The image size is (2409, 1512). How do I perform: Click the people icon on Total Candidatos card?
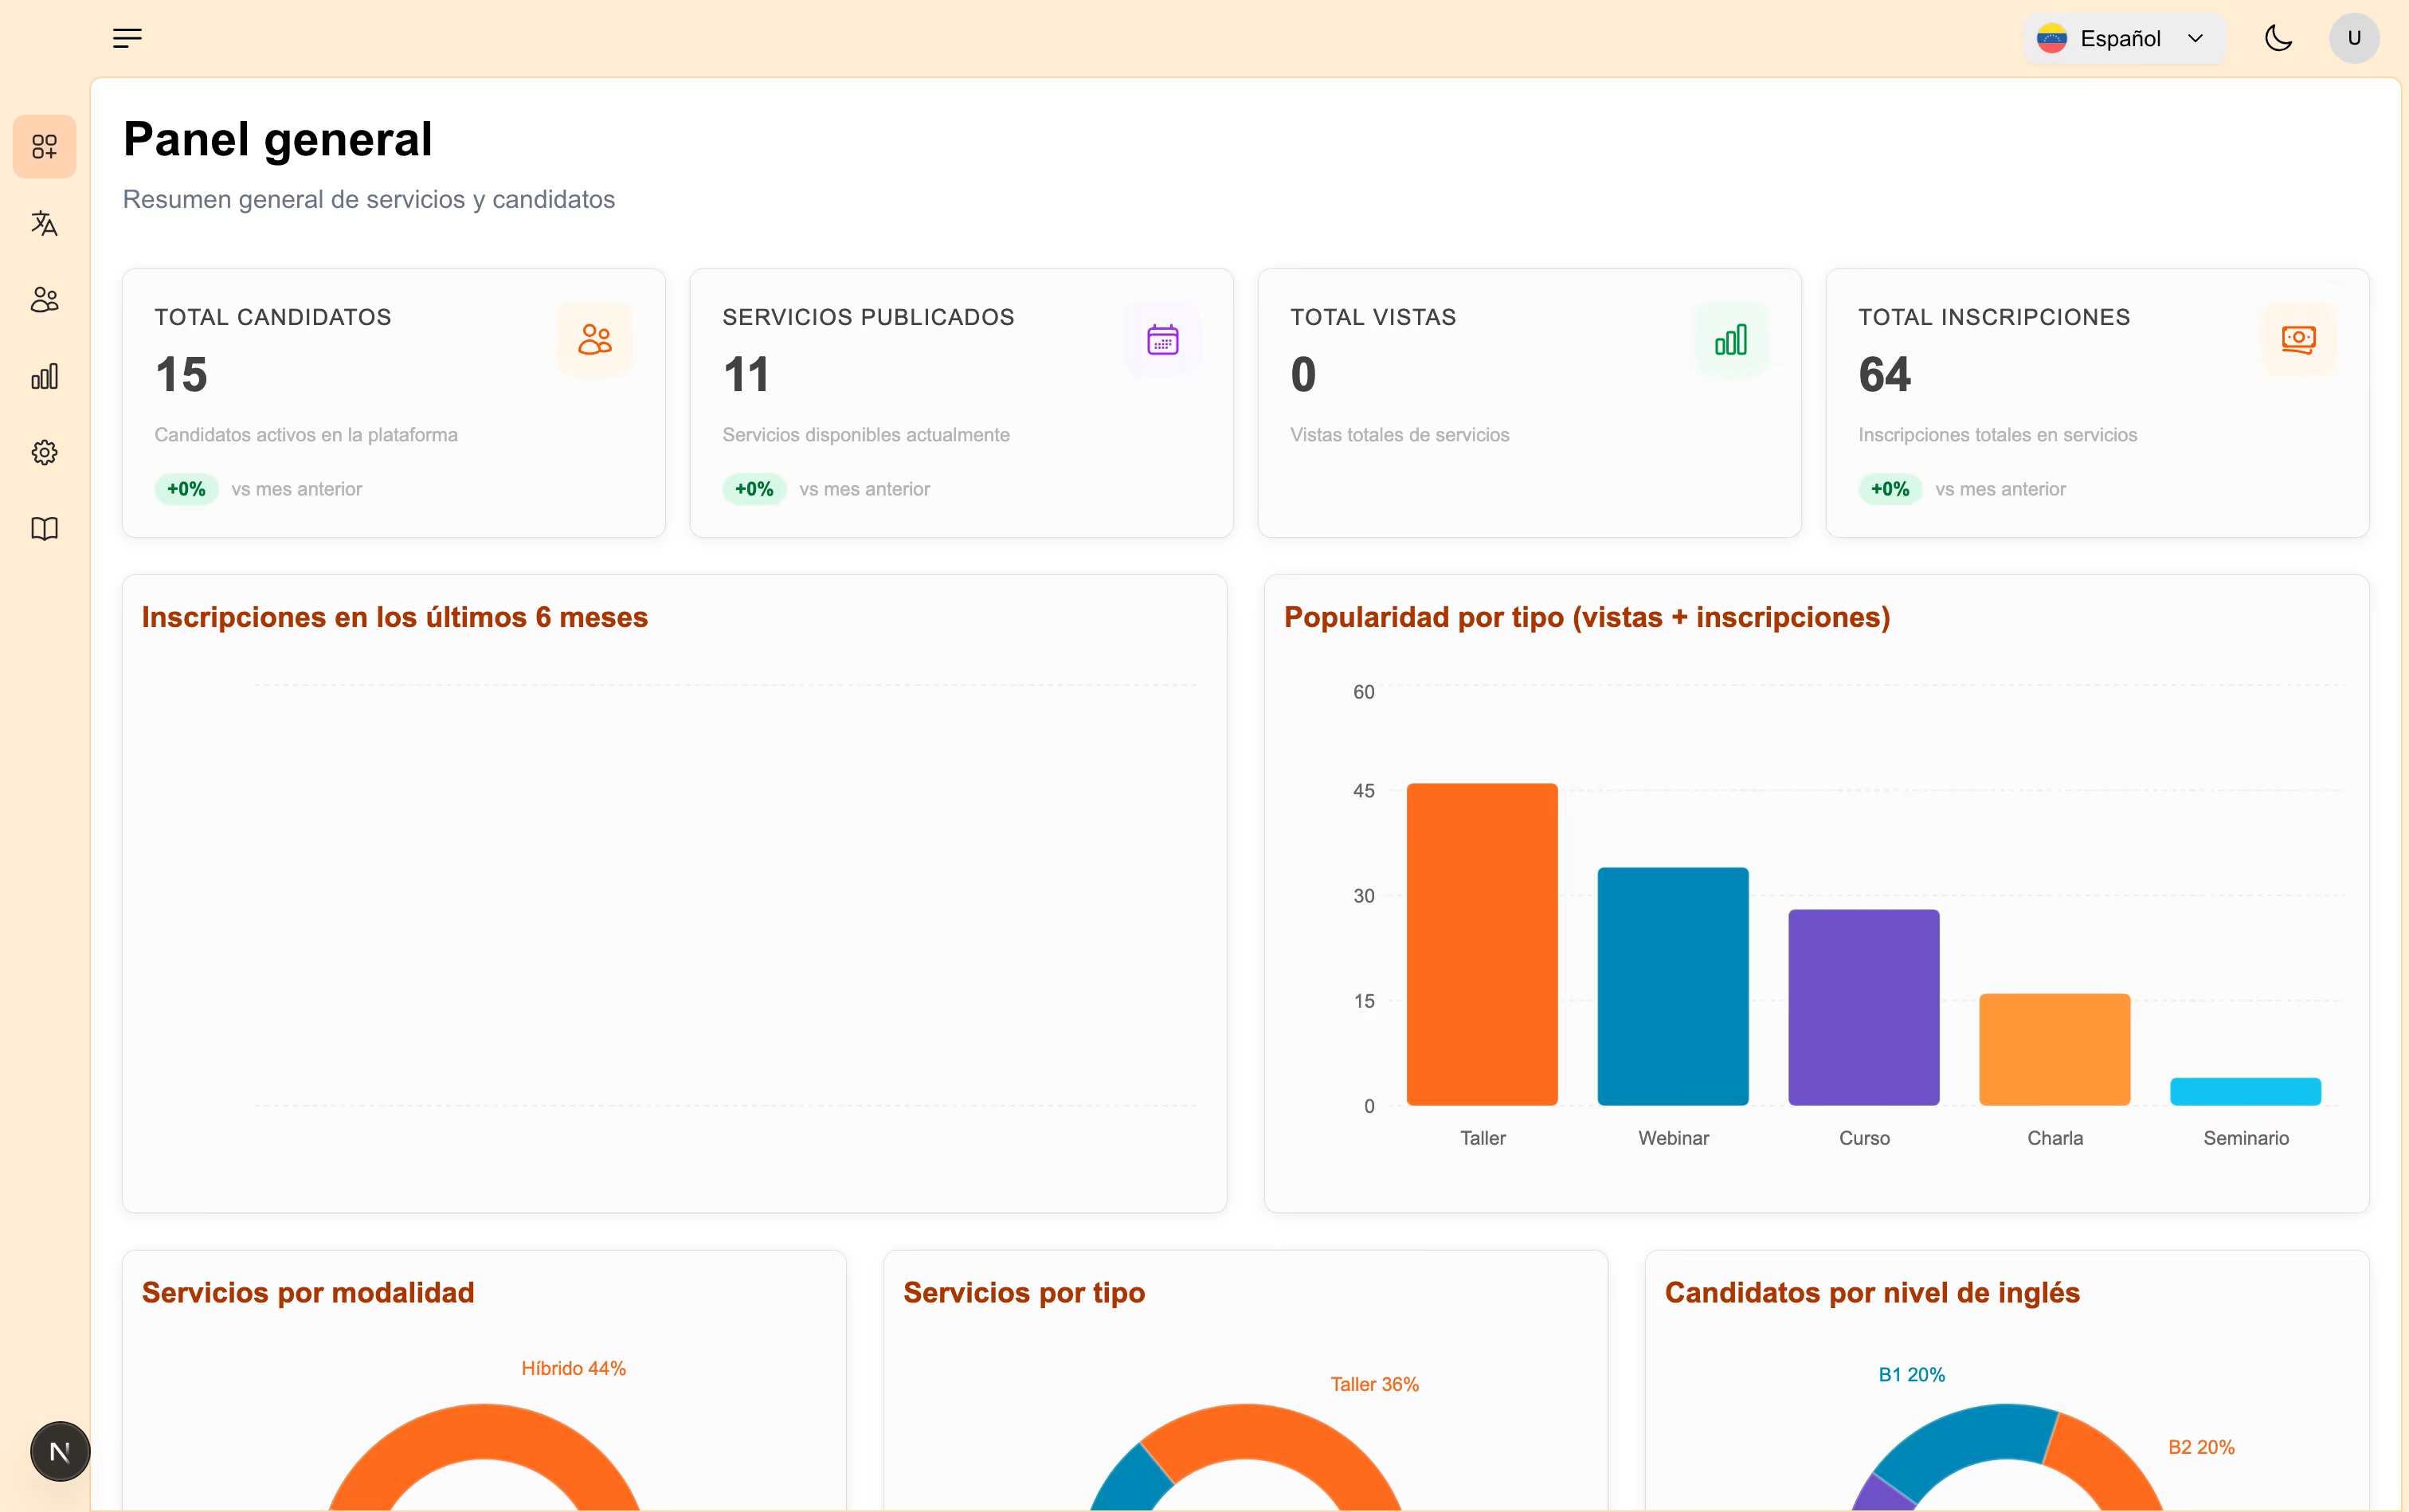pyautogui.click(x=595, y=339)
